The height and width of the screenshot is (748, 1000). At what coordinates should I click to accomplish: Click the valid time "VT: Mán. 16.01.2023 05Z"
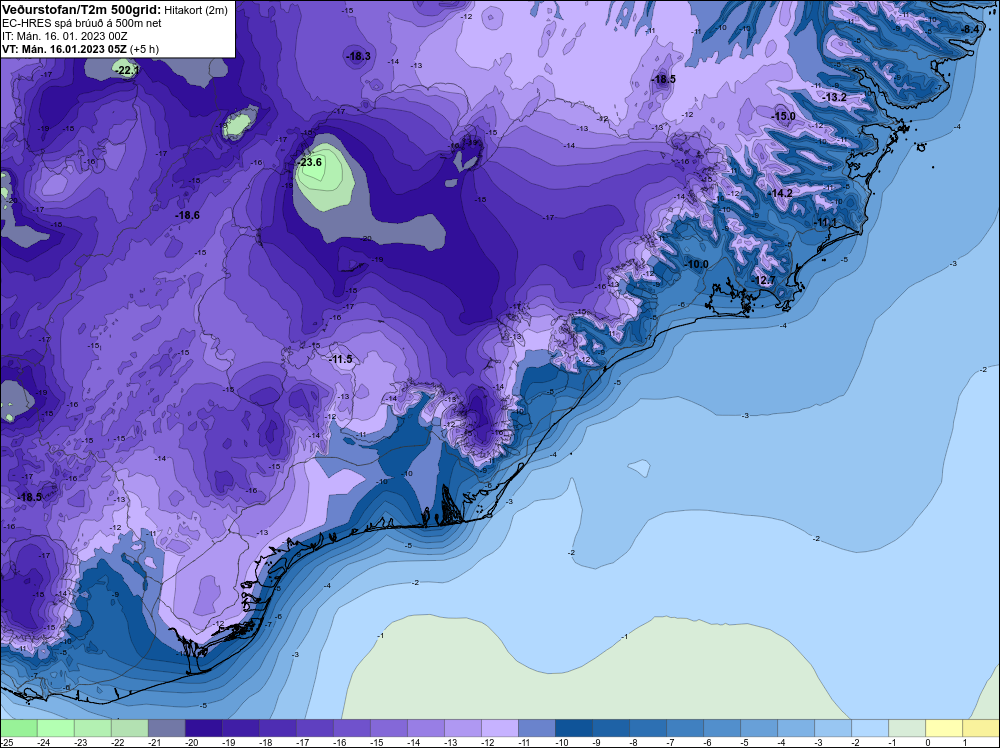(64, 49)
